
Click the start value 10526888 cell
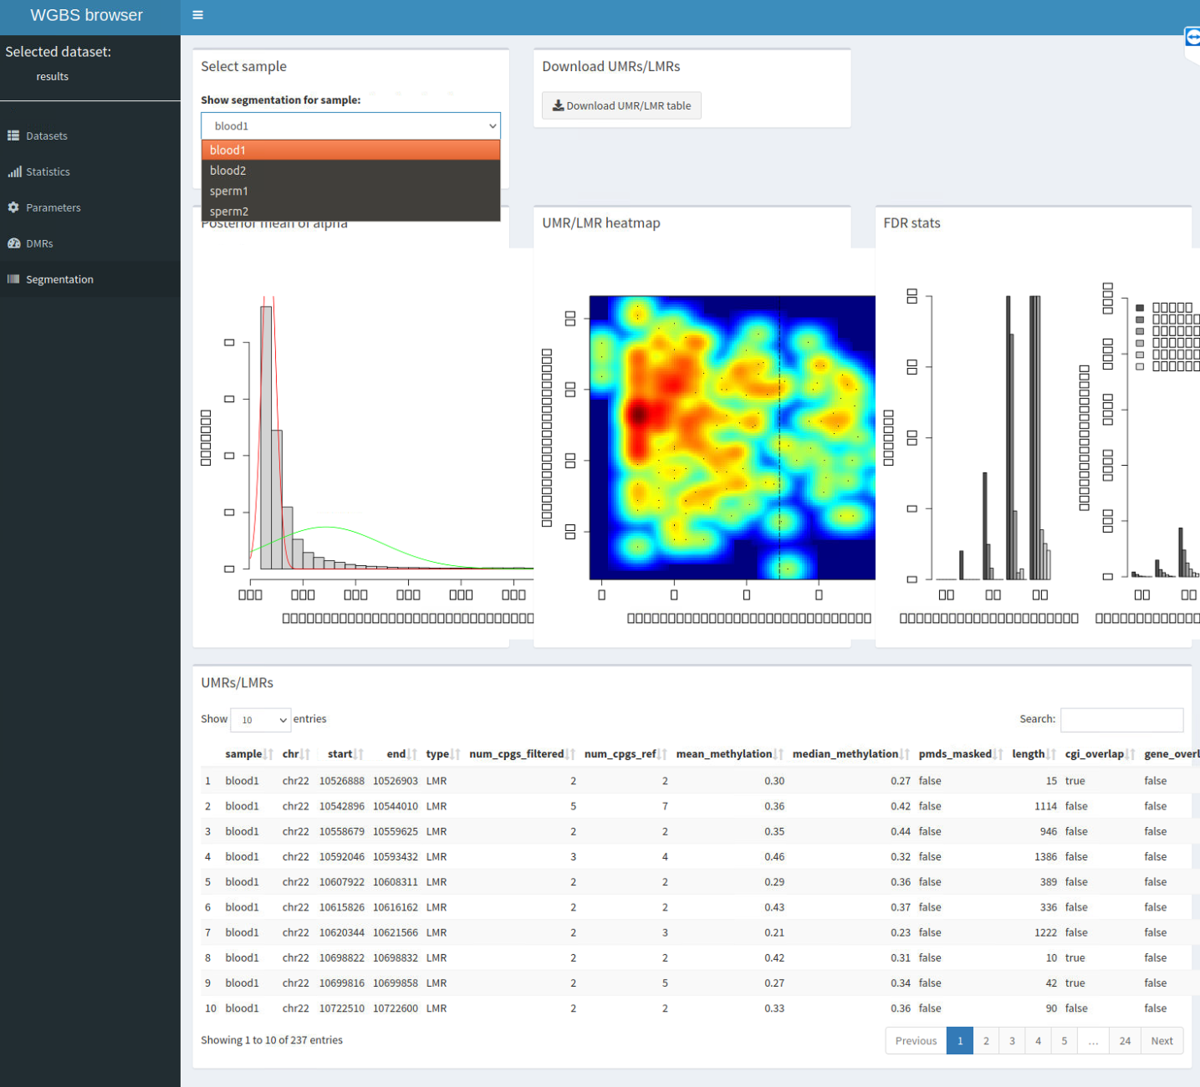342,781
